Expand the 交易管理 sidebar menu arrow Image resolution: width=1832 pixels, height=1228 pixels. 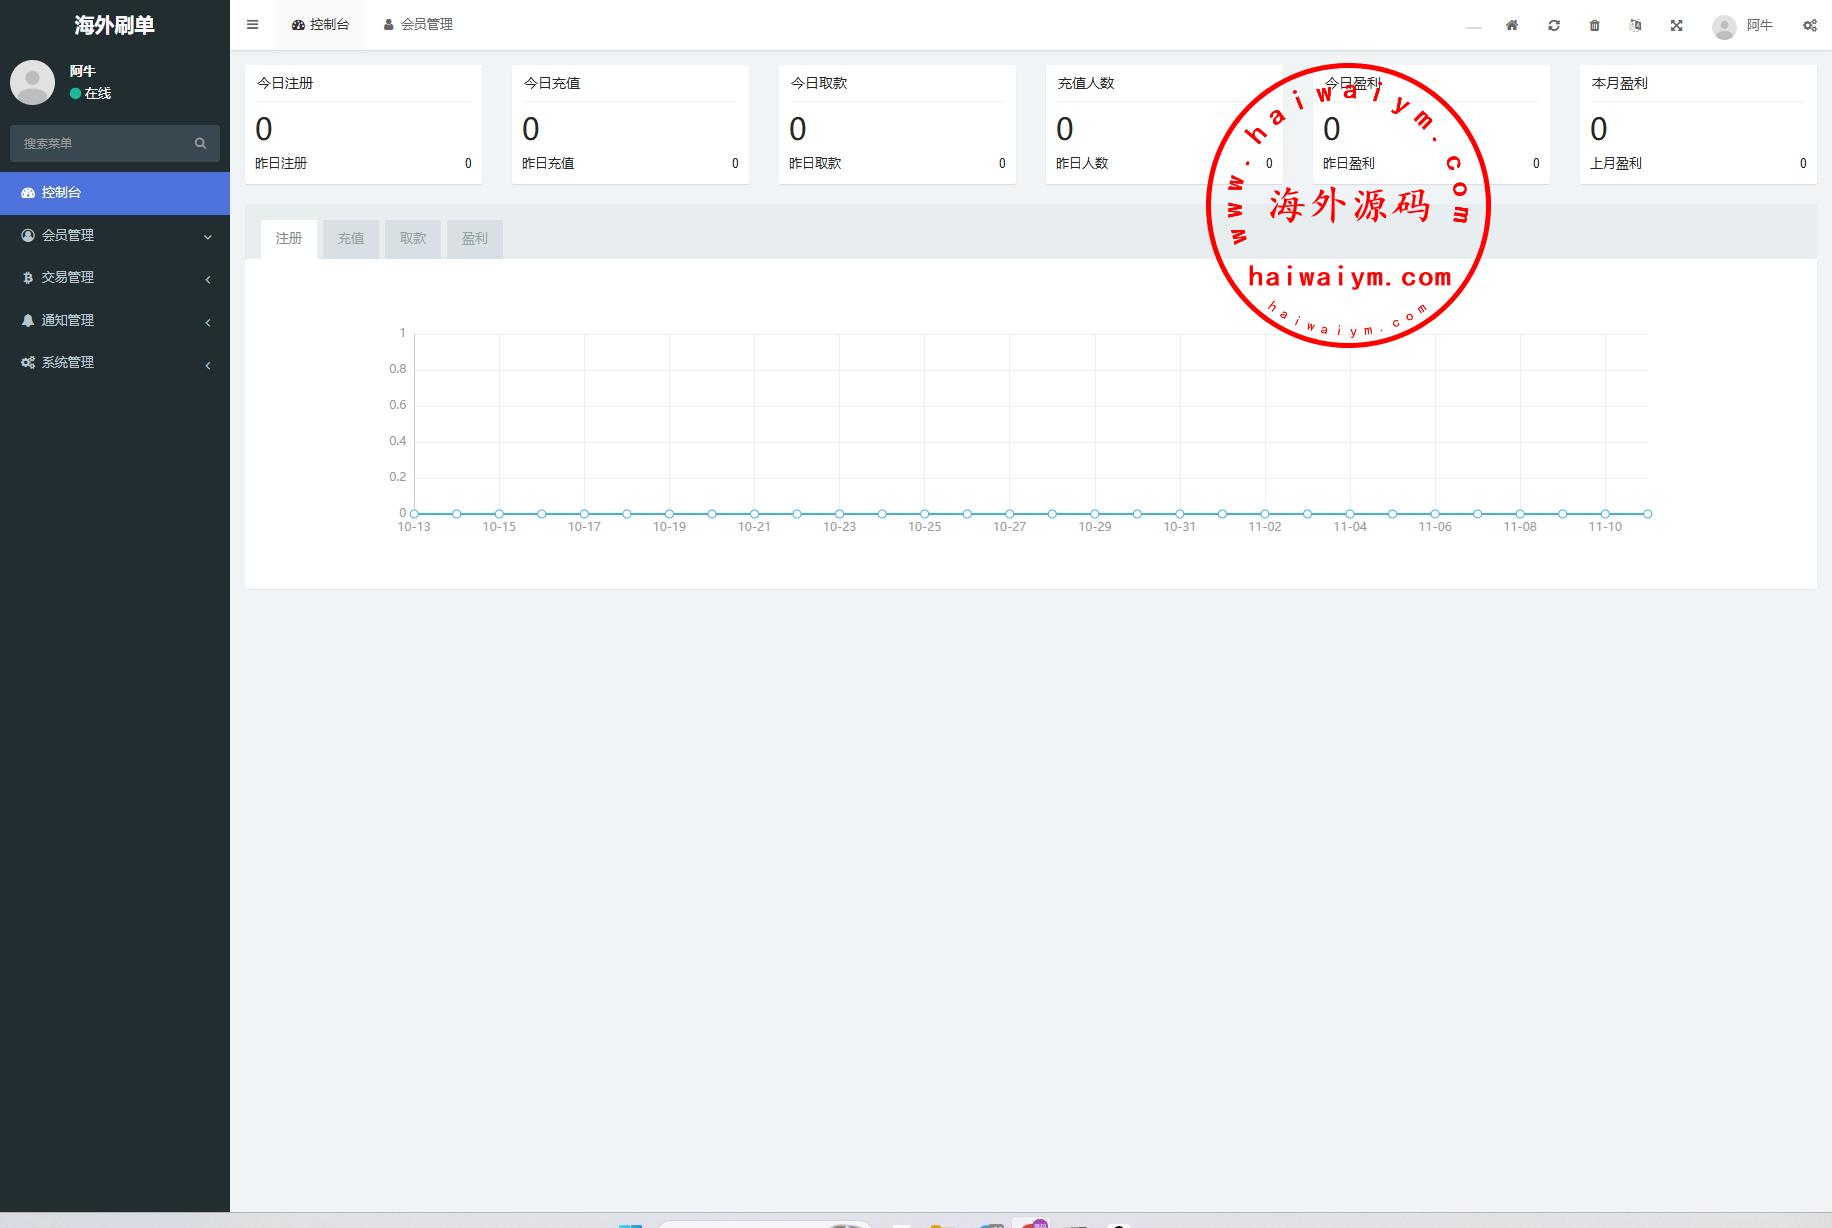pos(208,279)
